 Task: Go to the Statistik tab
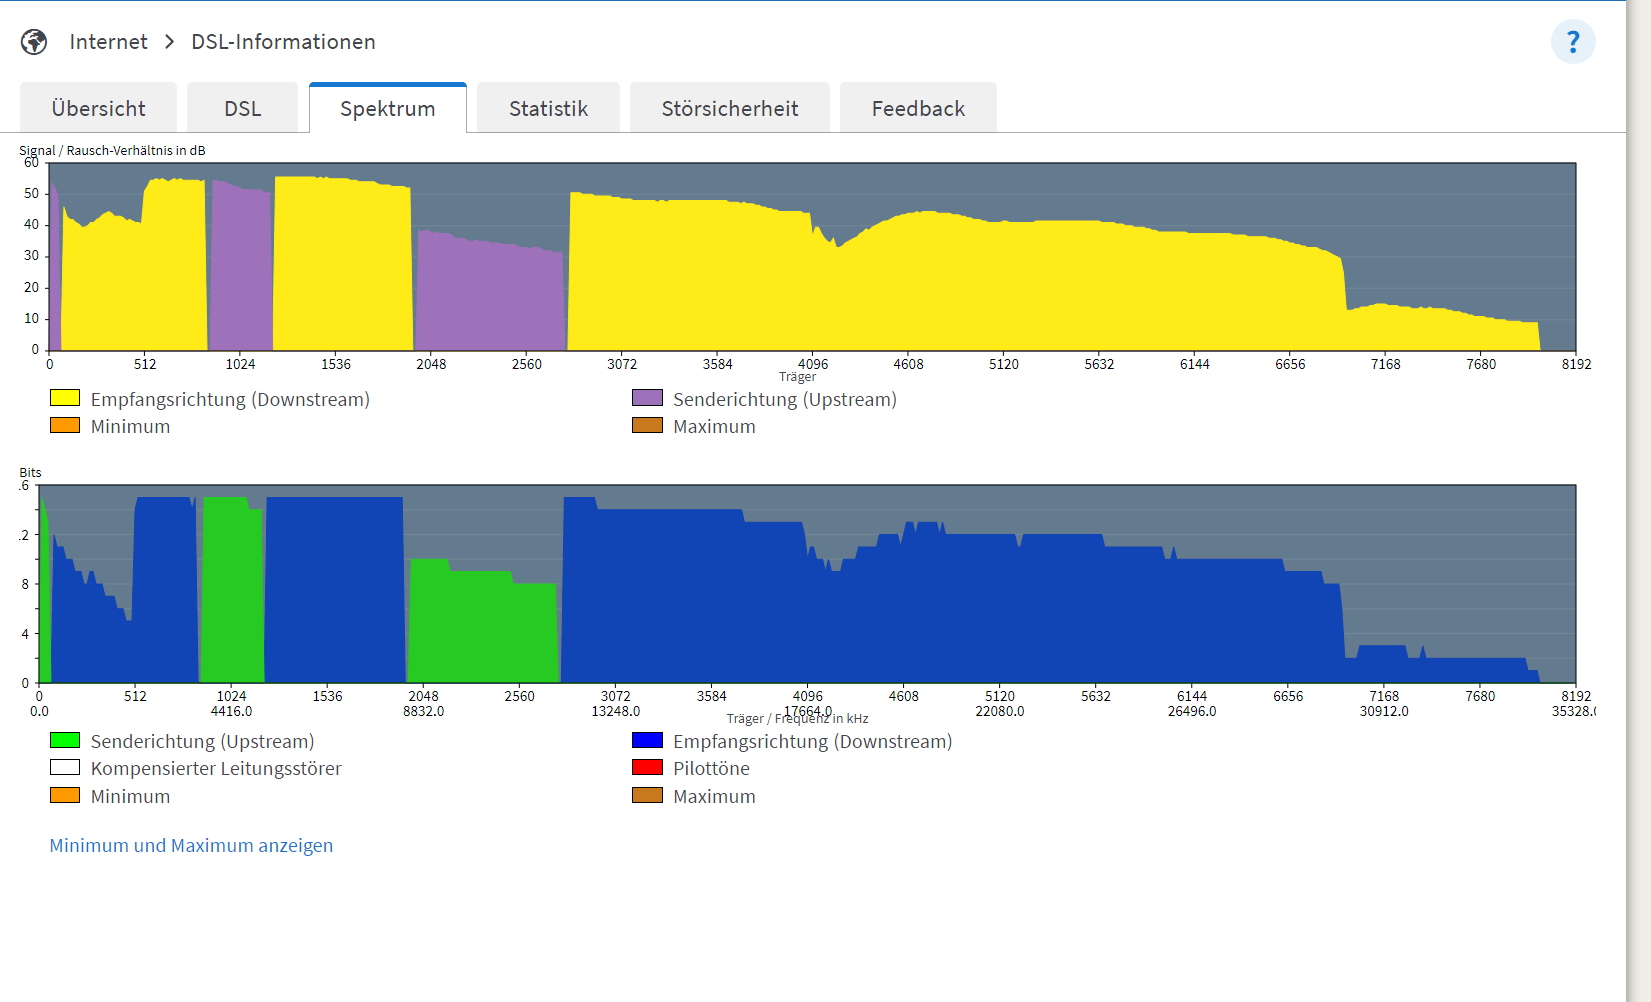click(x=548, y=108)
